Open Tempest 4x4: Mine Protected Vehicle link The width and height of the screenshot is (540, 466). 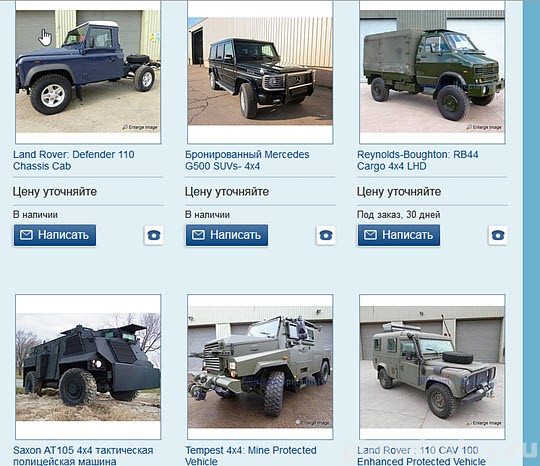250,456
